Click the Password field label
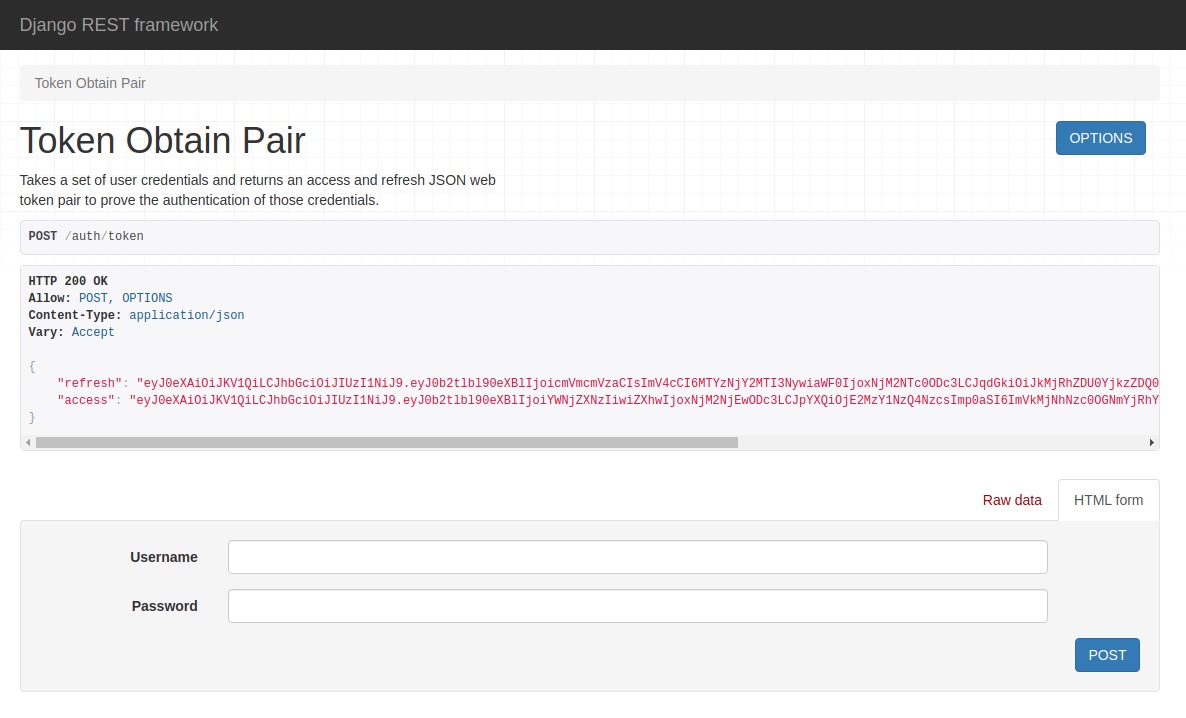 [164, 607]
